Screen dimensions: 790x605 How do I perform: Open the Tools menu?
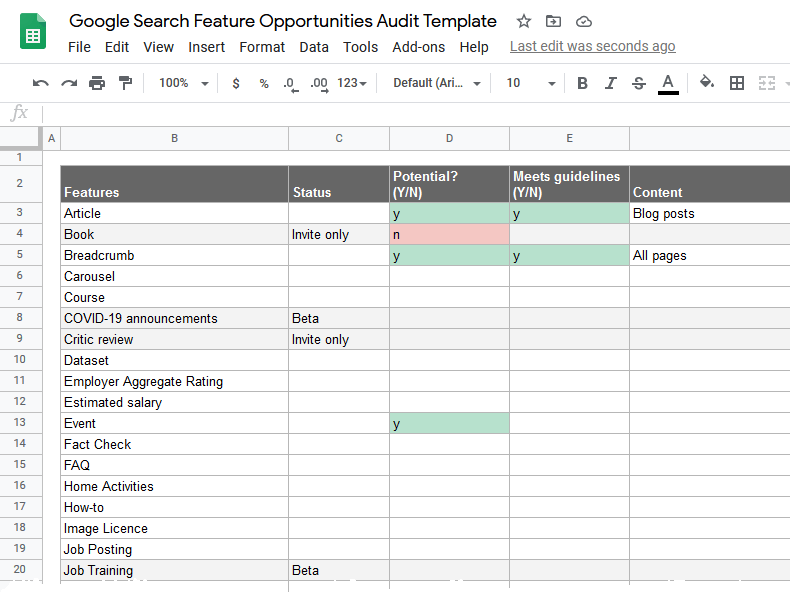(360, 47)
